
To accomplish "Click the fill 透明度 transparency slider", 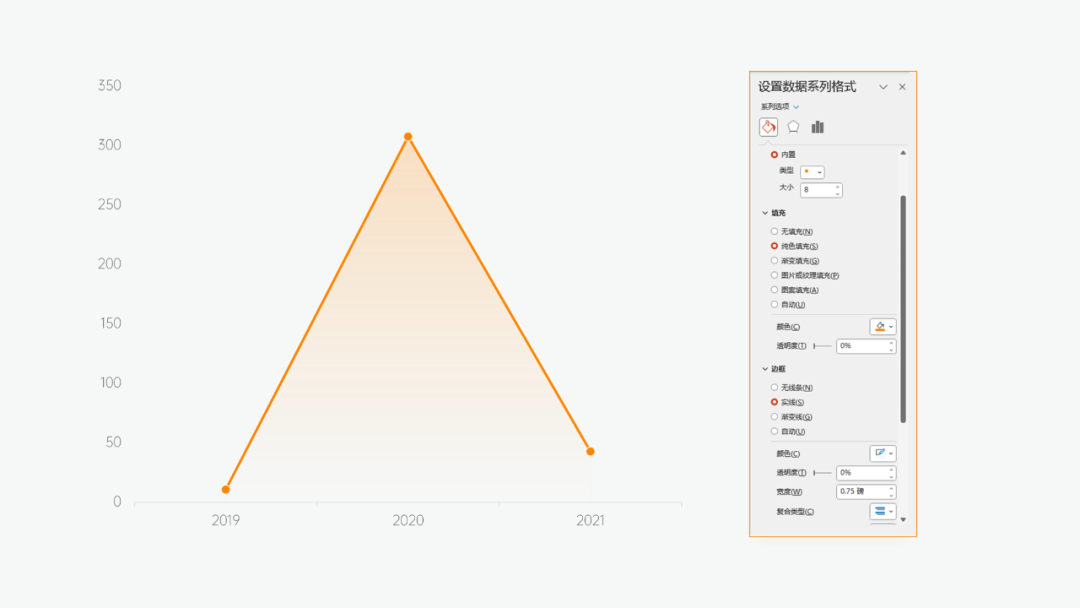I will click(822, 346).
